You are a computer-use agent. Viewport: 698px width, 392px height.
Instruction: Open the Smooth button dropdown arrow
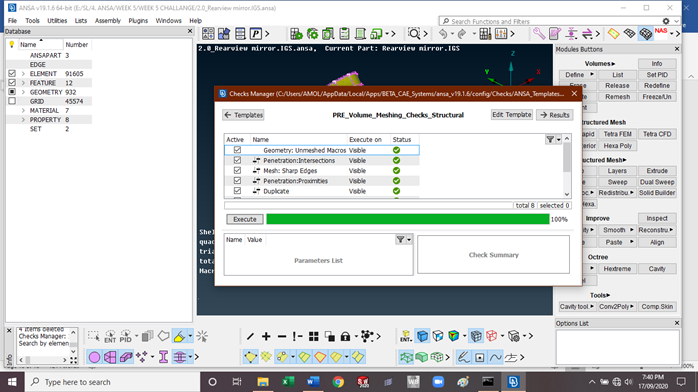pyautogui.click(x=631, y=230)
